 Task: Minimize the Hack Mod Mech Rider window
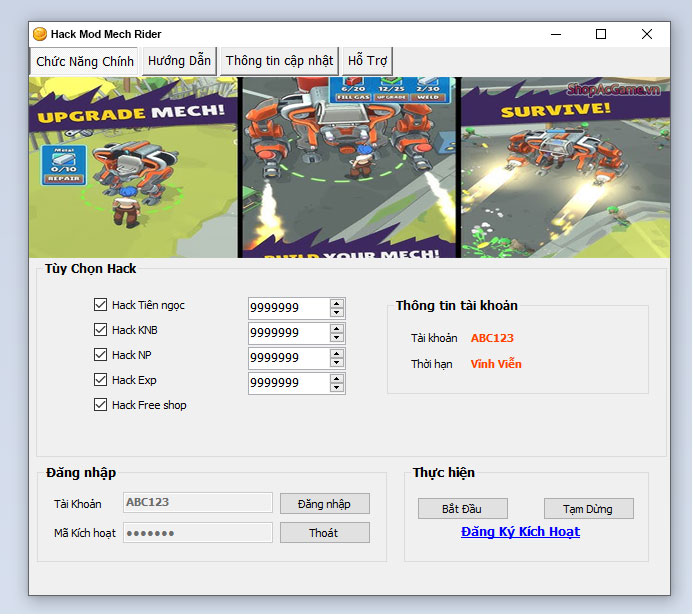tap(556, 34)
